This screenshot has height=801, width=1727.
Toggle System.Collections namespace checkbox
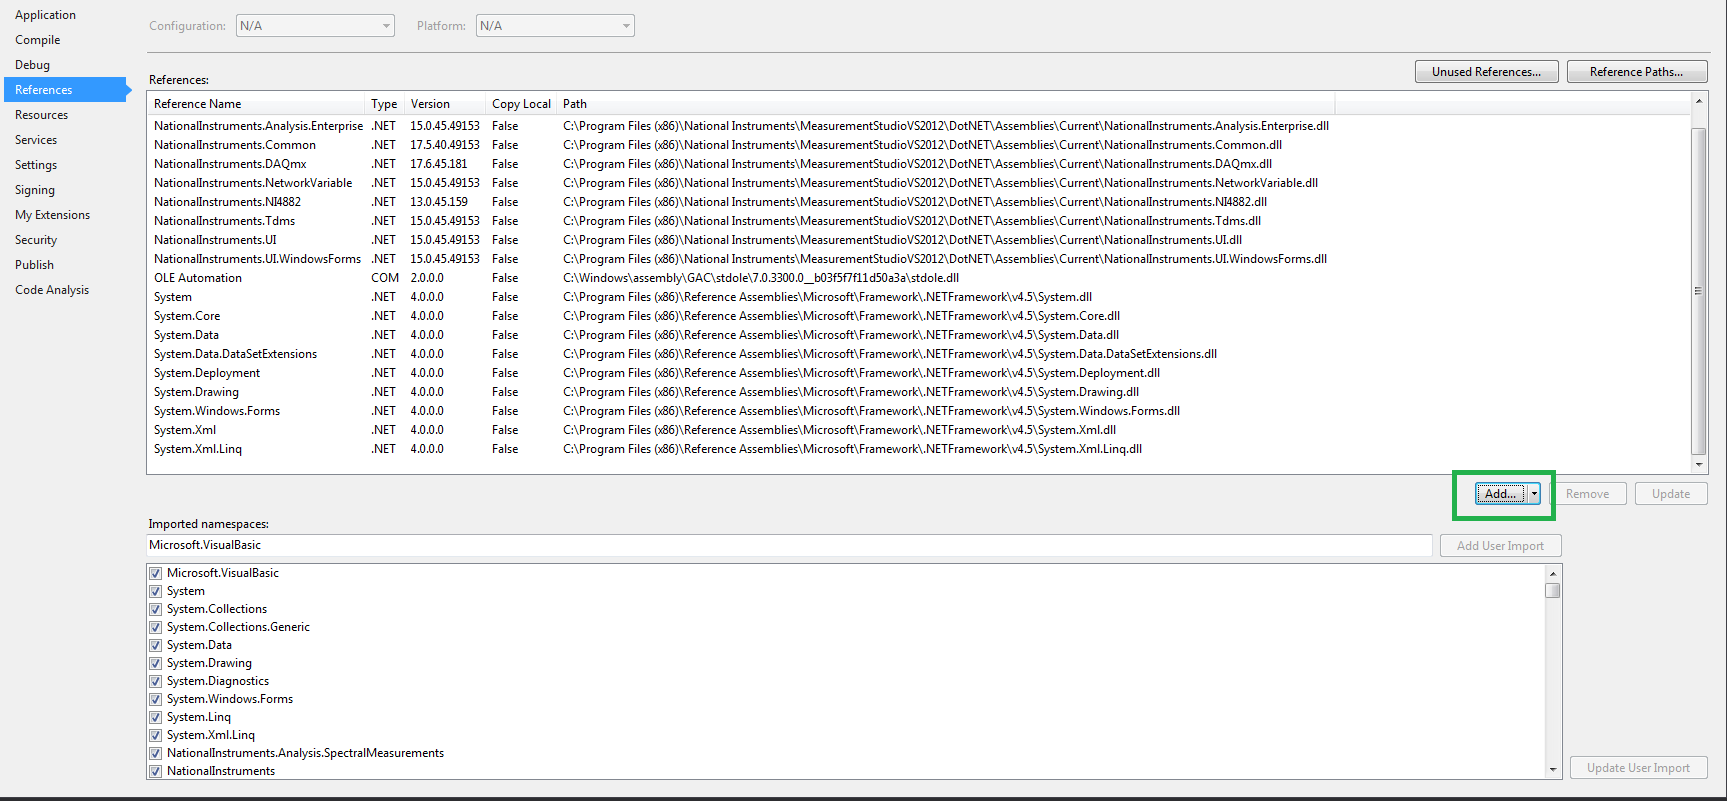(x=155, y=610)
